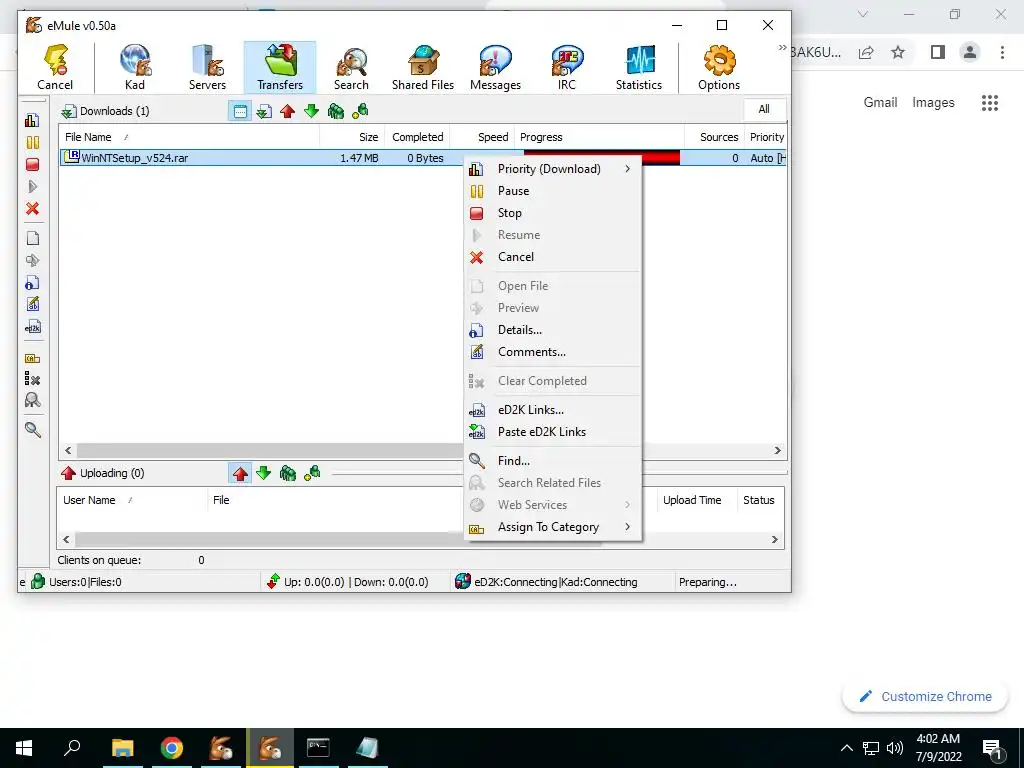The image size is (1024, 768).
Task: Open the Statistics window
Action: [639, 67]
